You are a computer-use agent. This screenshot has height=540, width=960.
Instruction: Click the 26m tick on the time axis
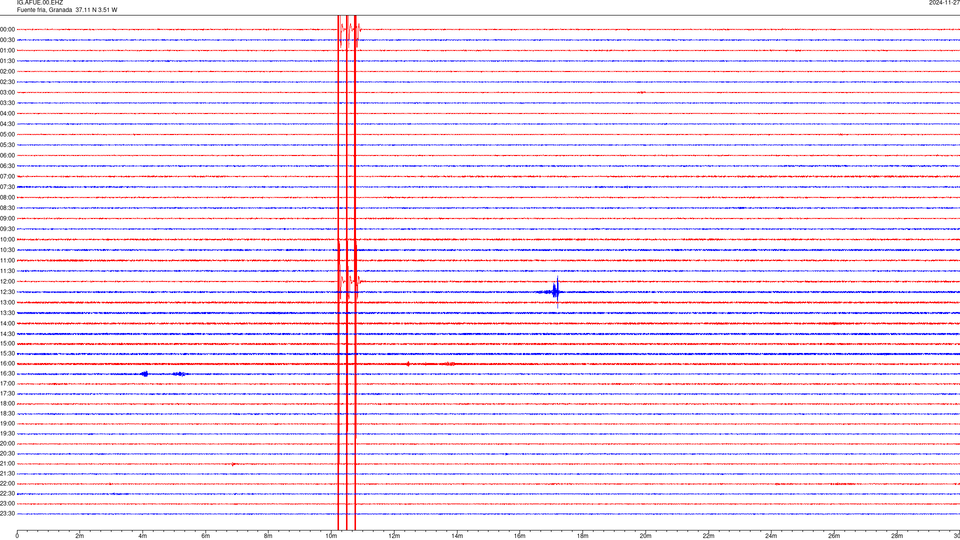834,536
